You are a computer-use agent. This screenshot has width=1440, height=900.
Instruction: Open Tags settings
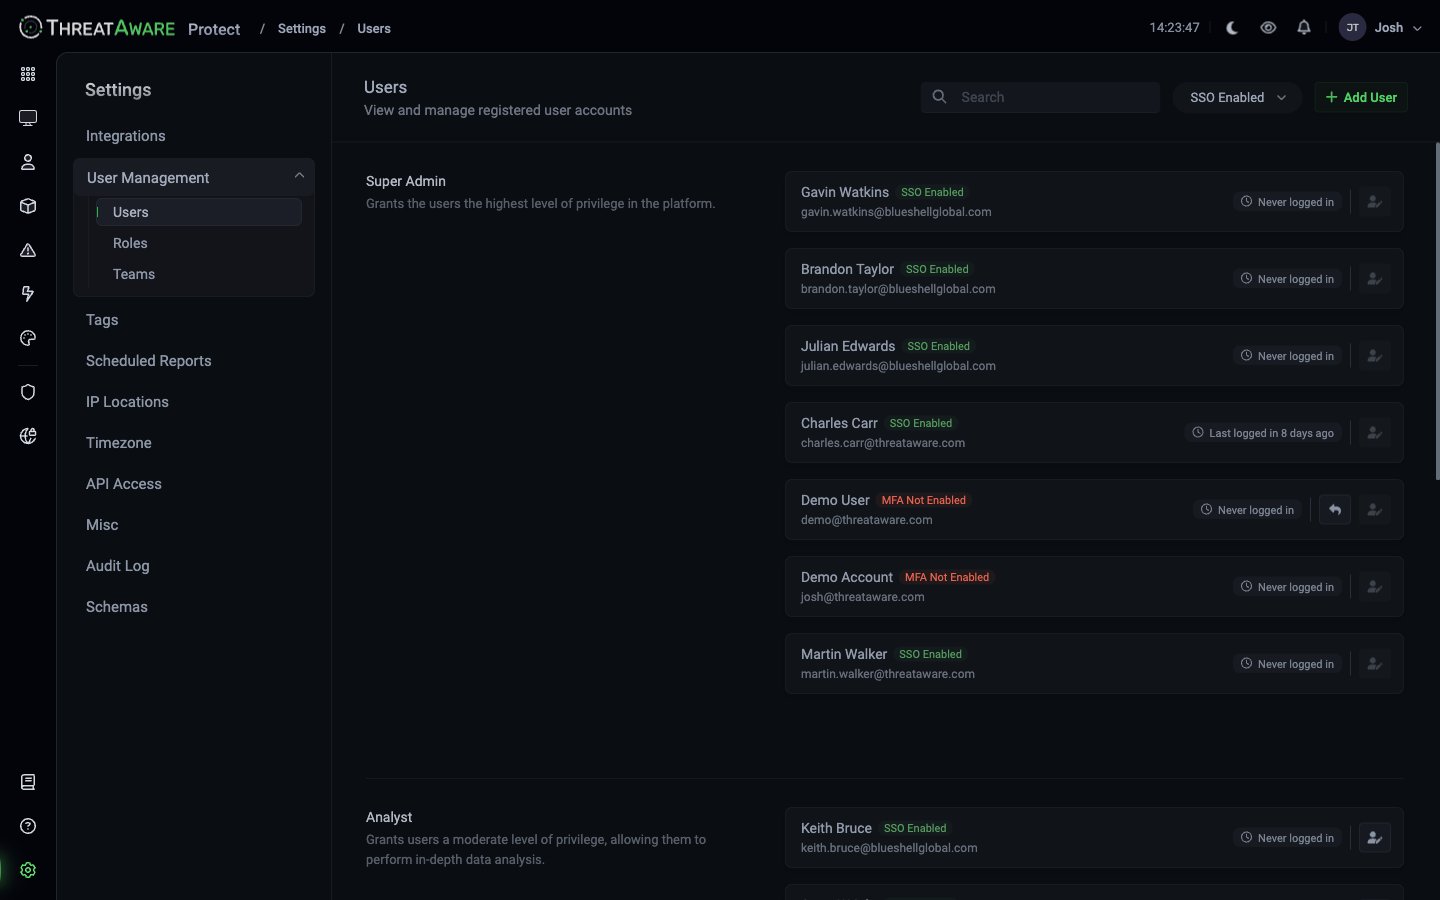point(102,320)
